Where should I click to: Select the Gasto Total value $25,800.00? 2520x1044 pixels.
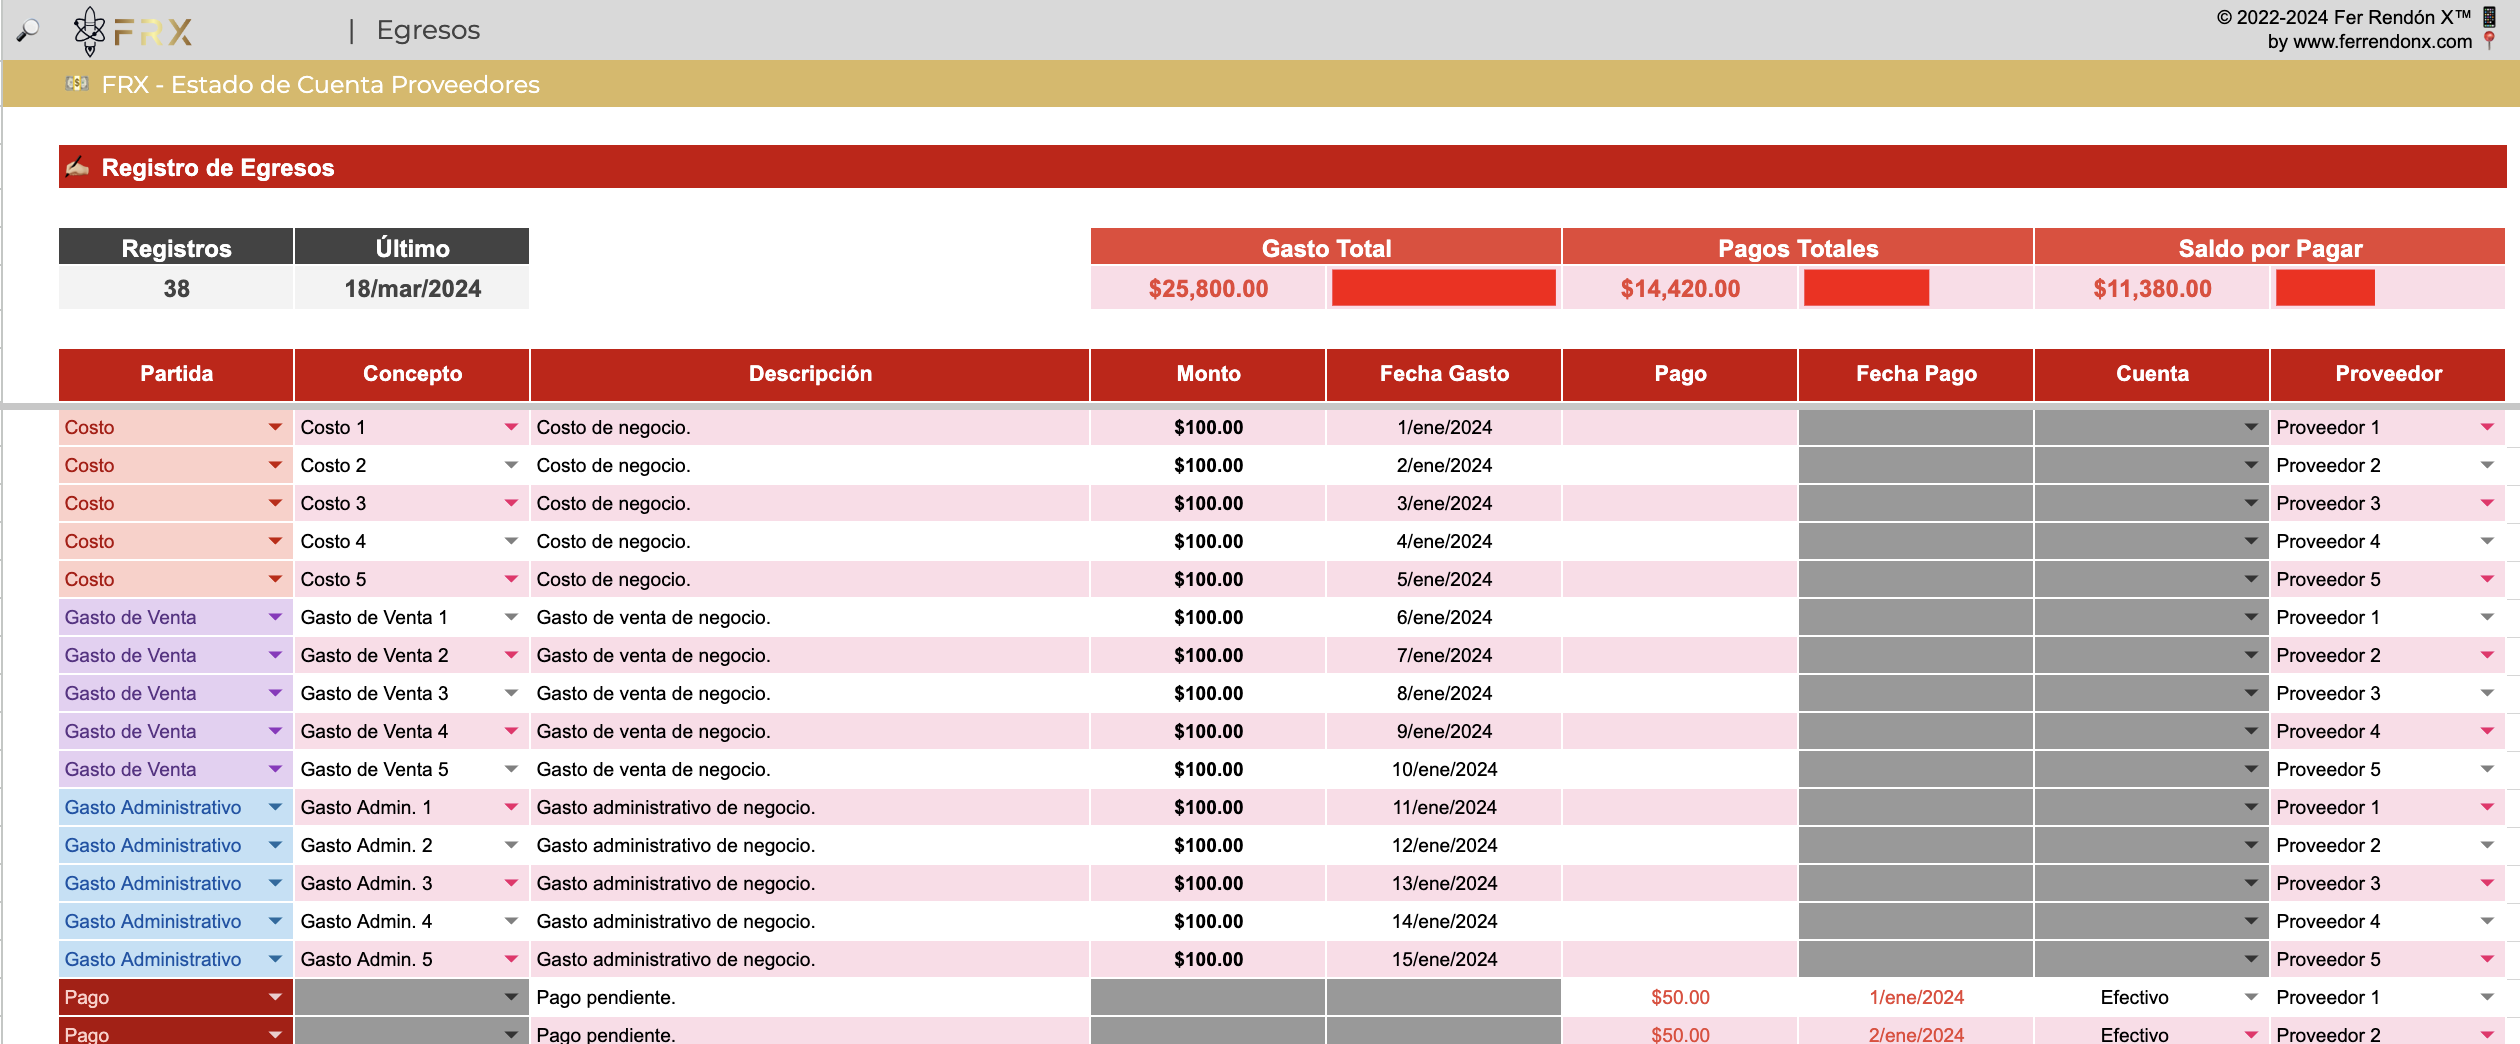(x=1208, y=289)
